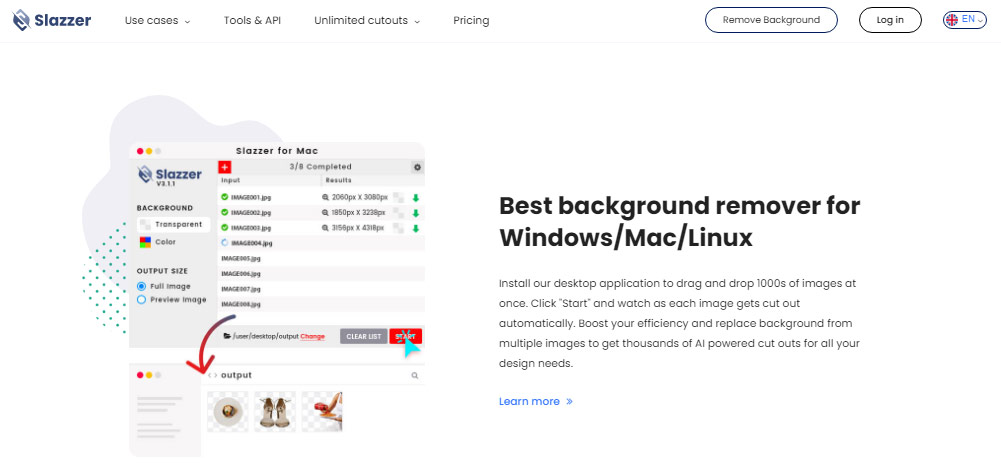Viewport: 1001px width, 466px height.
Task: Select the IMAGE007.jpg row
Action: coord(321,289)
